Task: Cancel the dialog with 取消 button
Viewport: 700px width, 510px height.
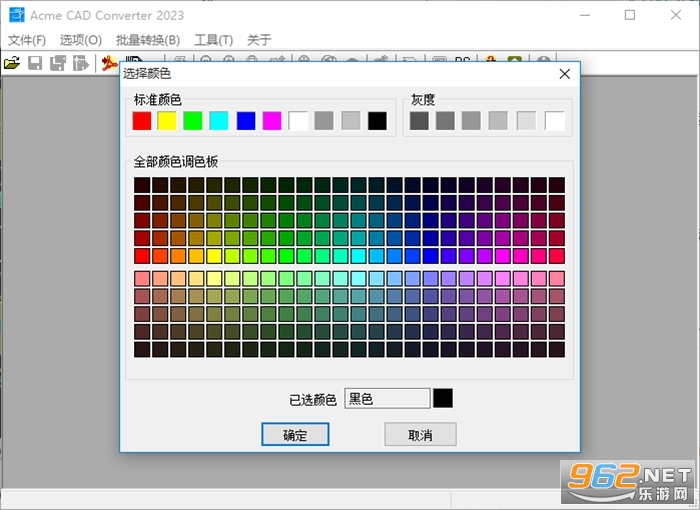Action: [420, 434]
